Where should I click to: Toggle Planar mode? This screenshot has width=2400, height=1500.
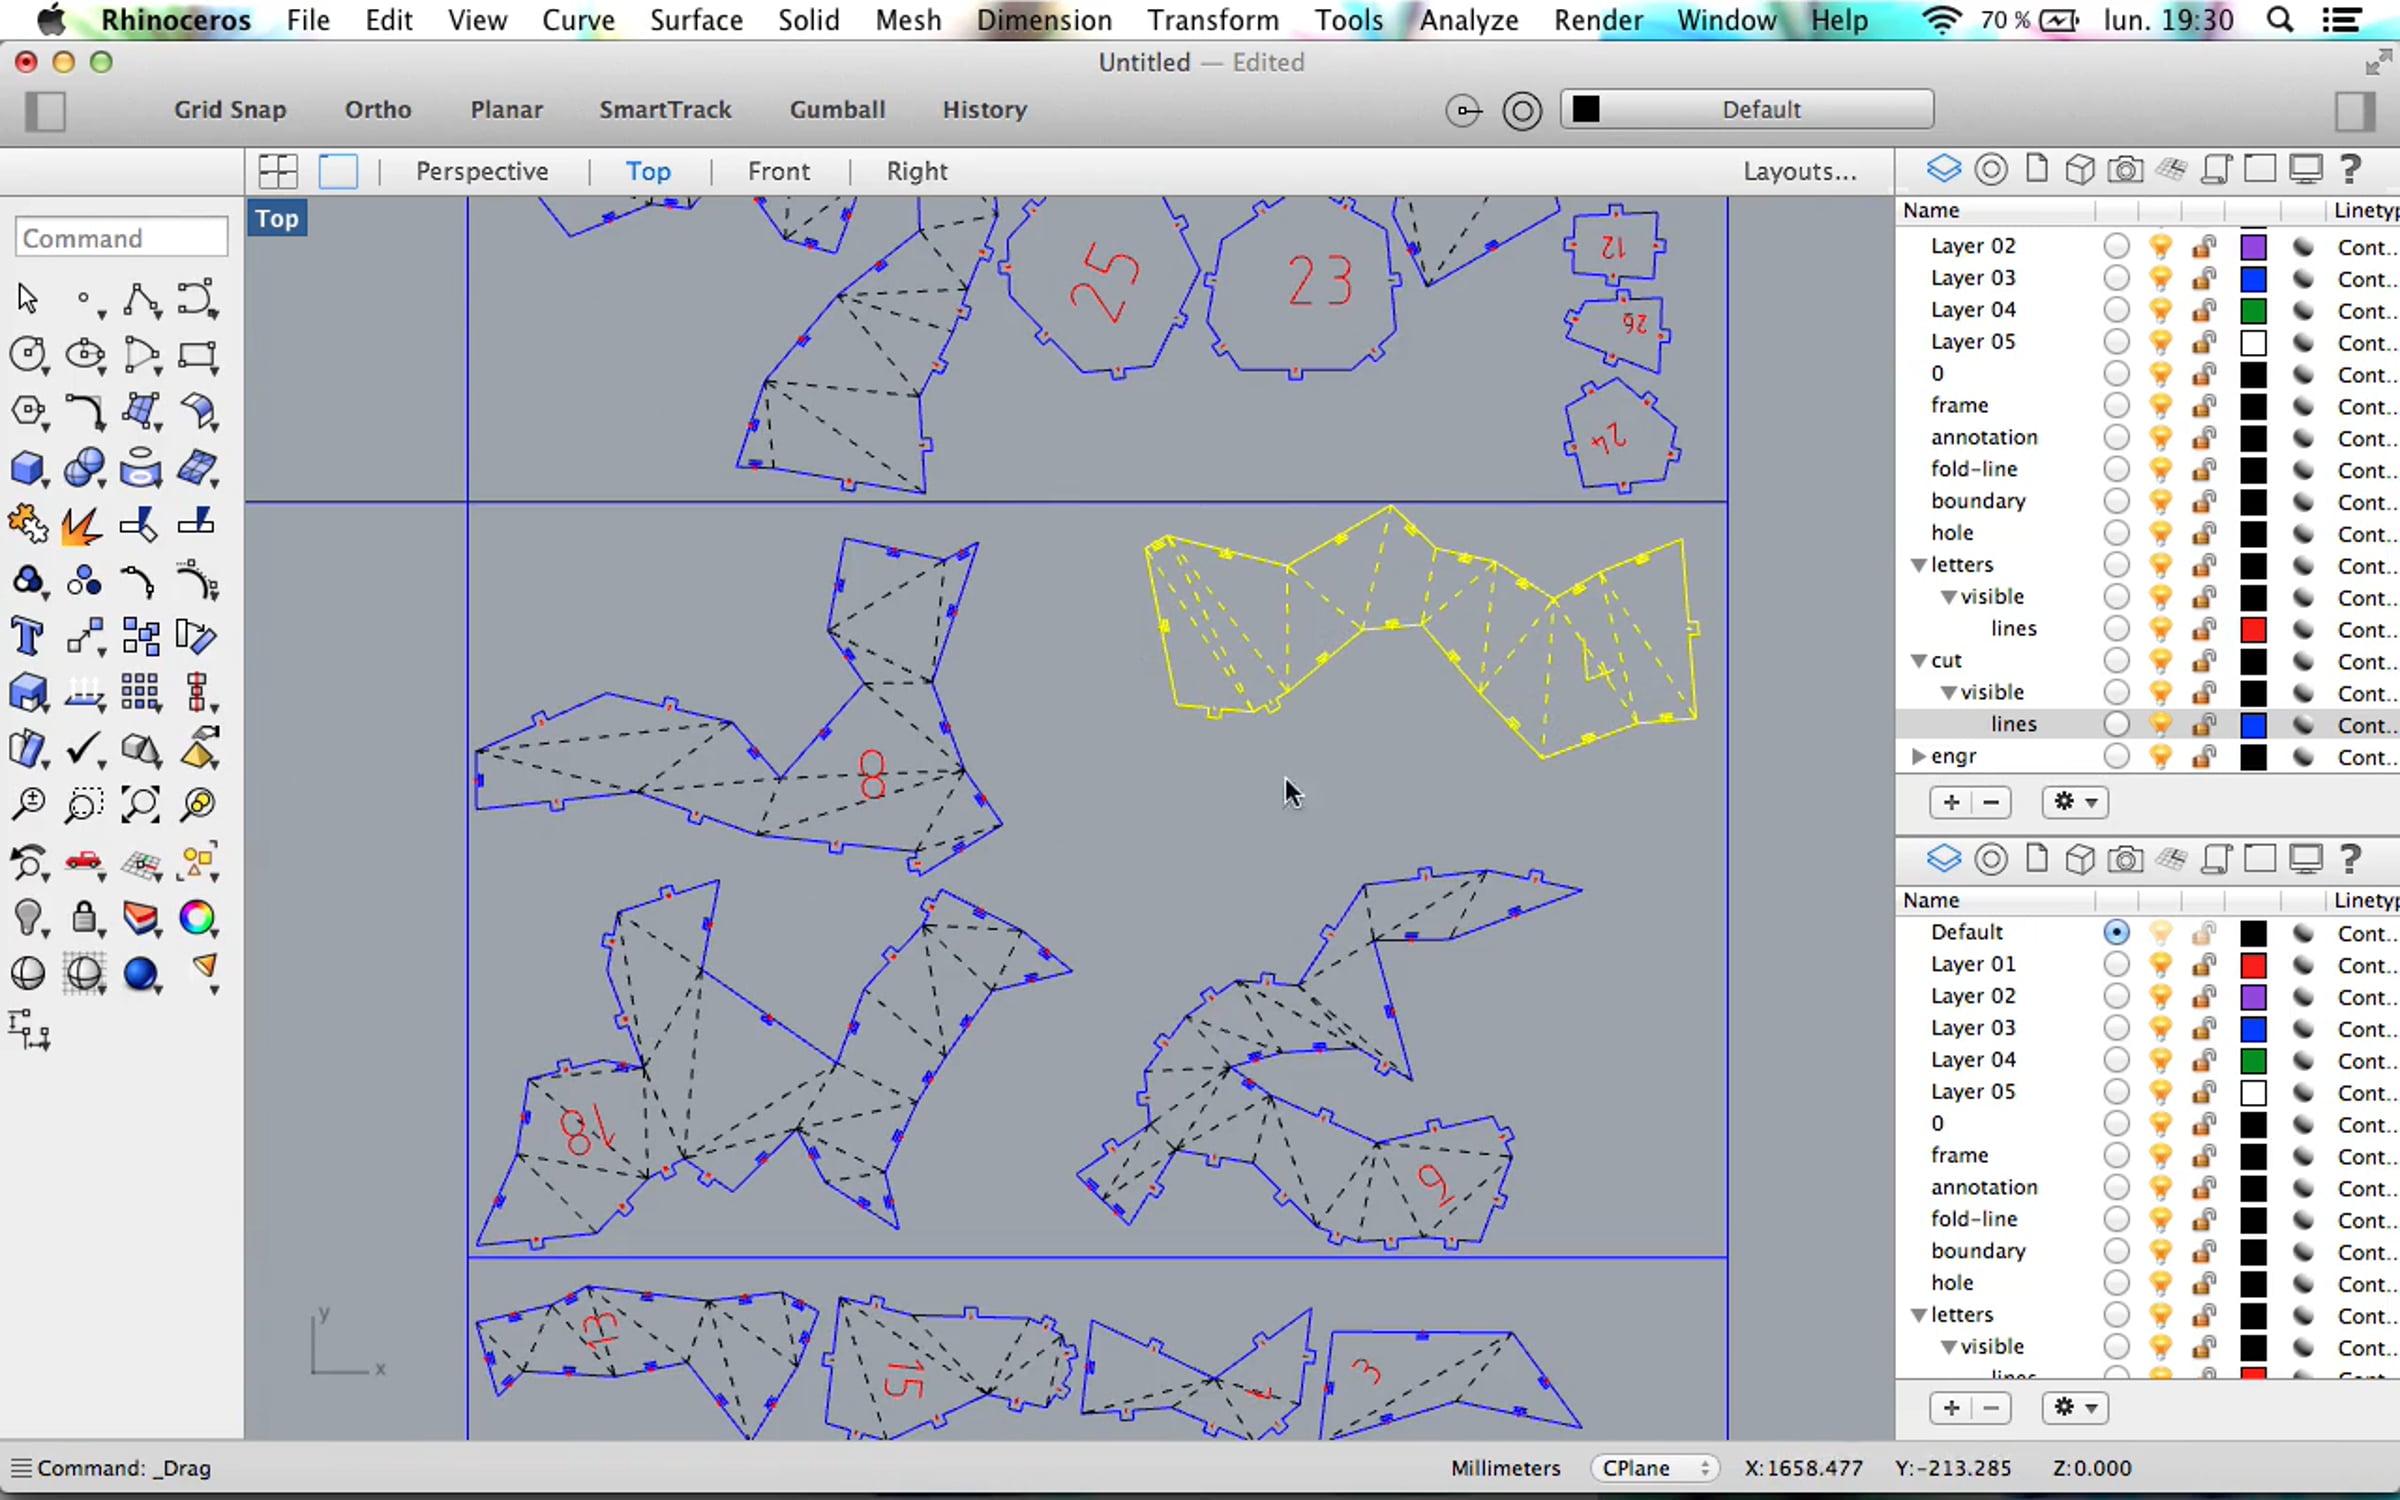(x=507, y=110)
